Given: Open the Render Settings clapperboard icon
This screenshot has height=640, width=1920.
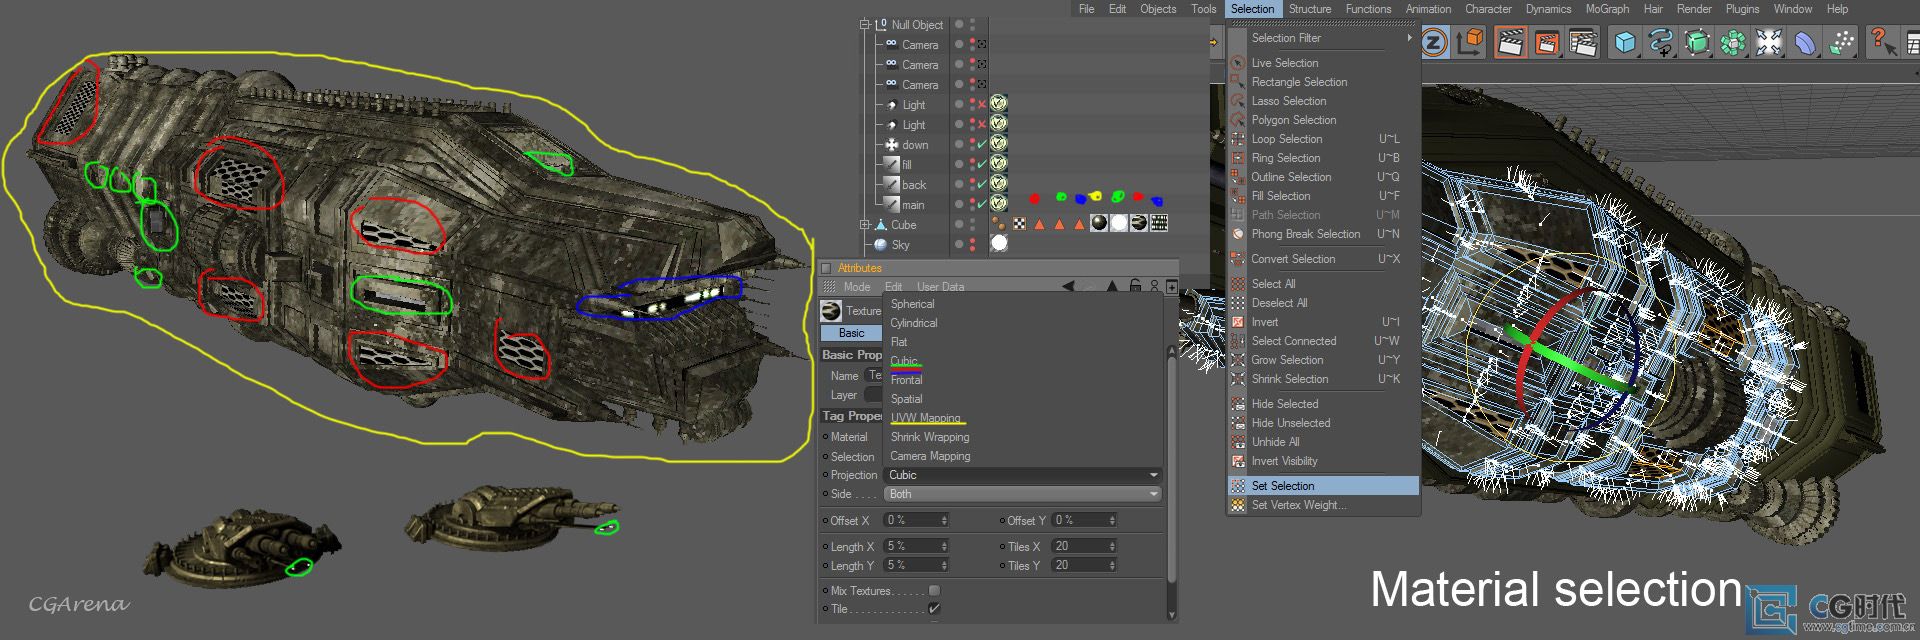Looking at the screenshot, I should [1583, 42].
